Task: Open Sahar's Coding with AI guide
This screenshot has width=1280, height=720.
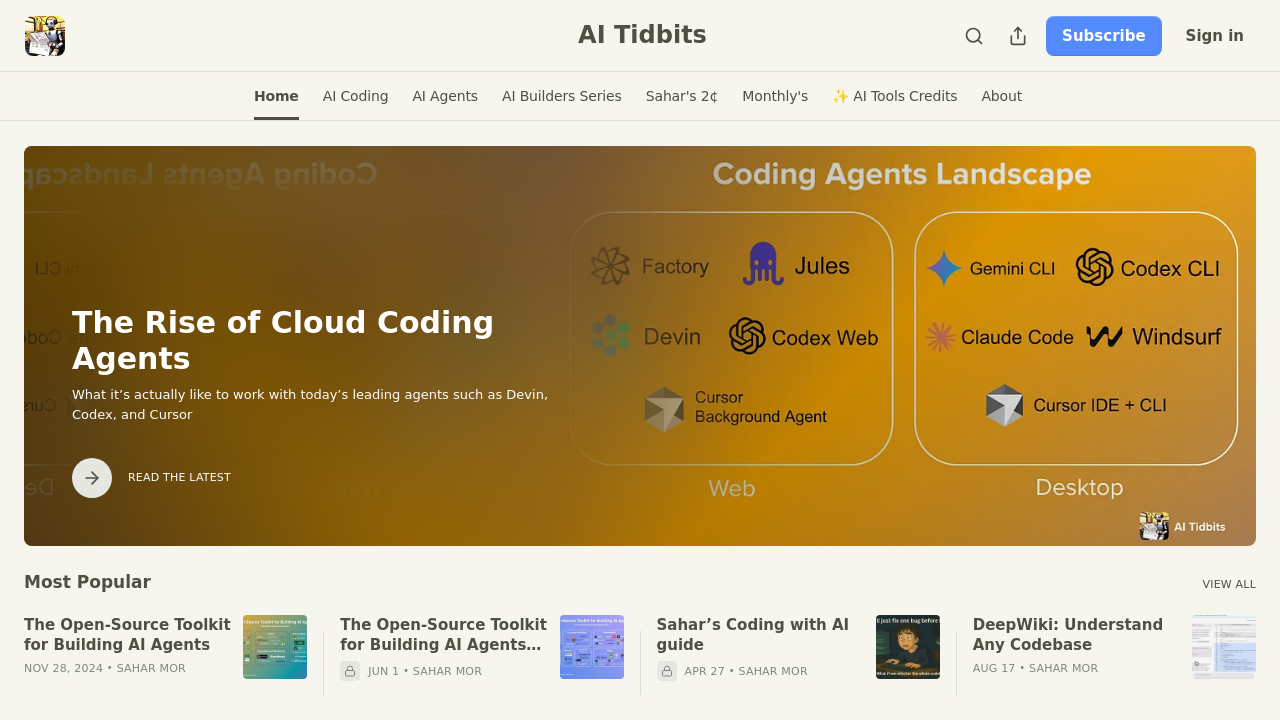Action: coord(753,634)
